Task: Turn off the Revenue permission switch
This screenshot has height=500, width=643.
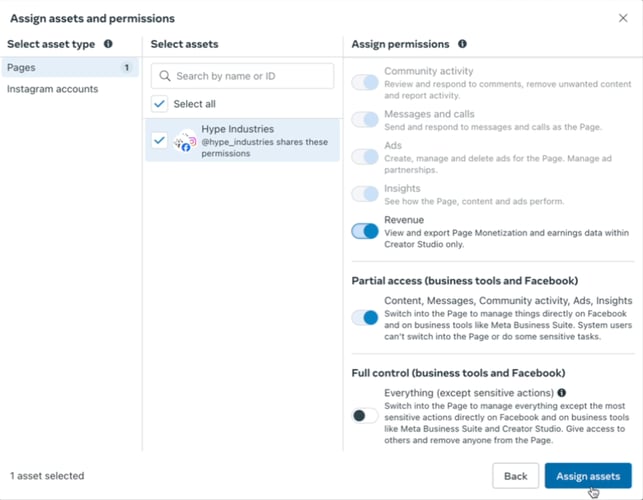Action: (365, 231)
